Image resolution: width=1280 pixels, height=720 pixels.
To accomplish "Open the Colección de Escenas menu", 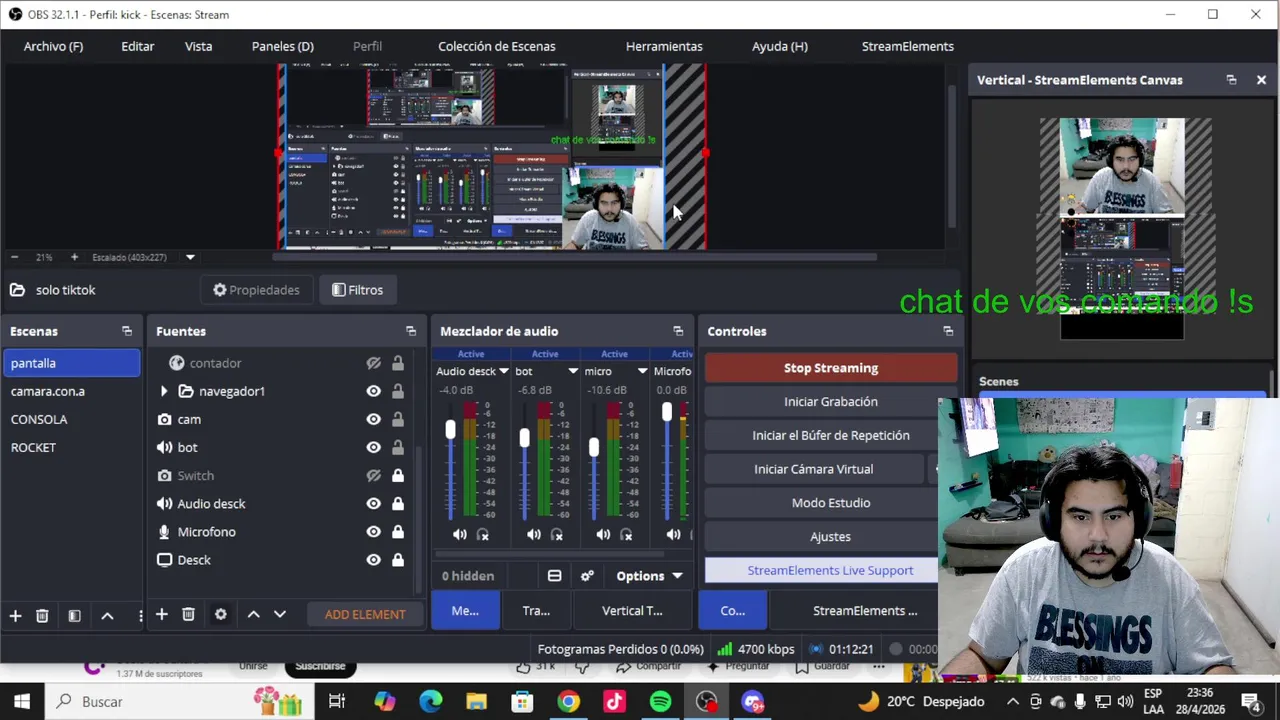I will (x=496, y=46).
